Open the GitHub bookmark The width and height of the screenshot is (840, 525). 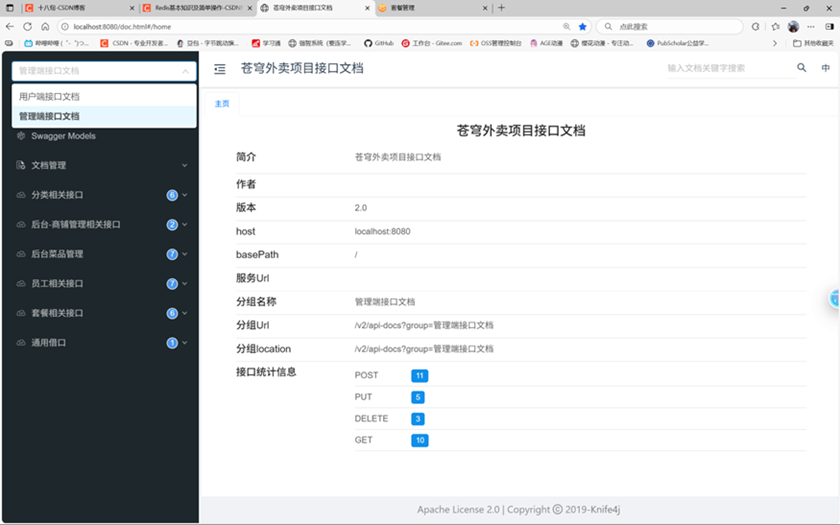pyautogui.click(x=379, y=43)
